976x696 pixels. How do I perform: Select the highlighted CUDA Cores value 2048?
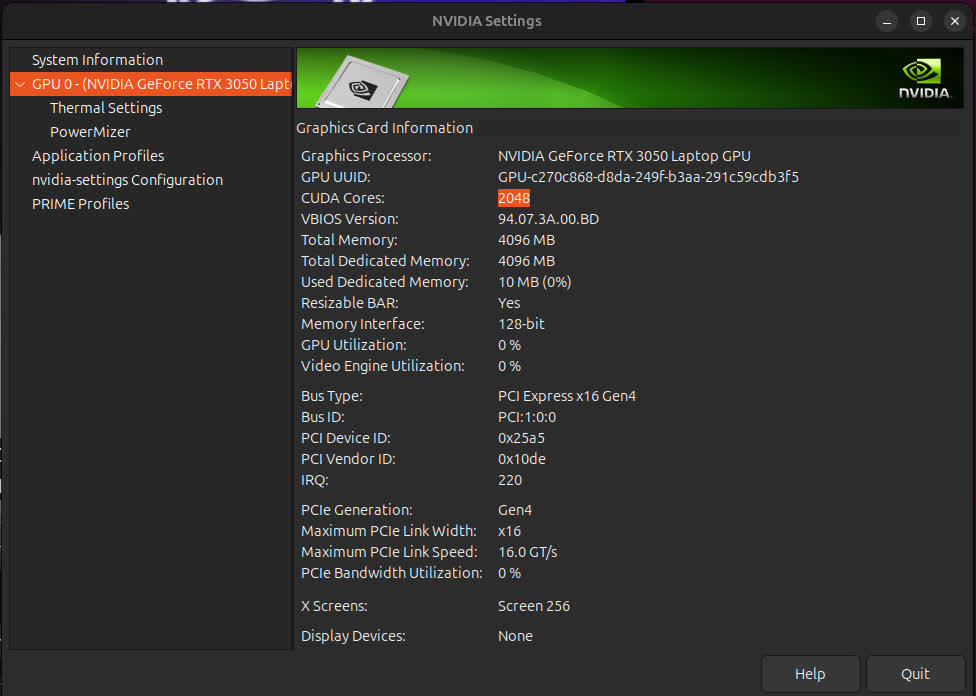click(514, 198)
